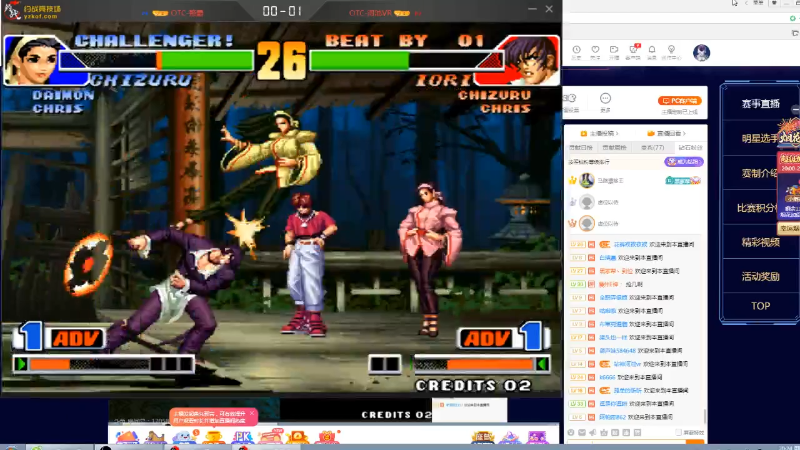Open the PK gift icon

(x=242, y=437)
